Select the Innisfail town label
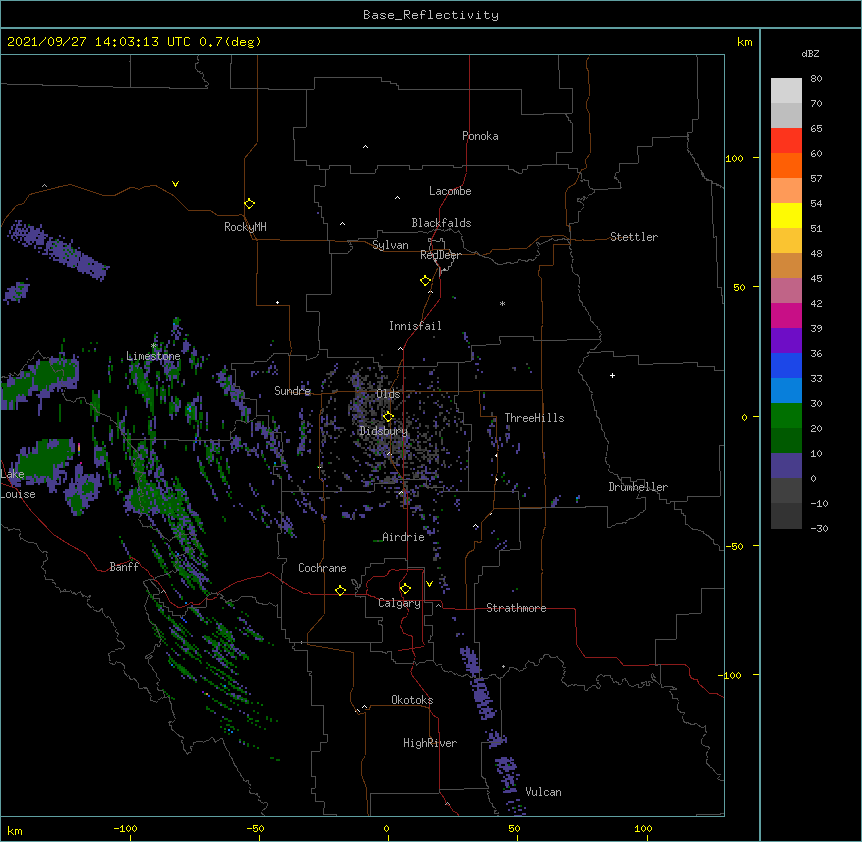The height and width of the screenshot is (842, 862). pyautogui.click(x=415, y=326)
